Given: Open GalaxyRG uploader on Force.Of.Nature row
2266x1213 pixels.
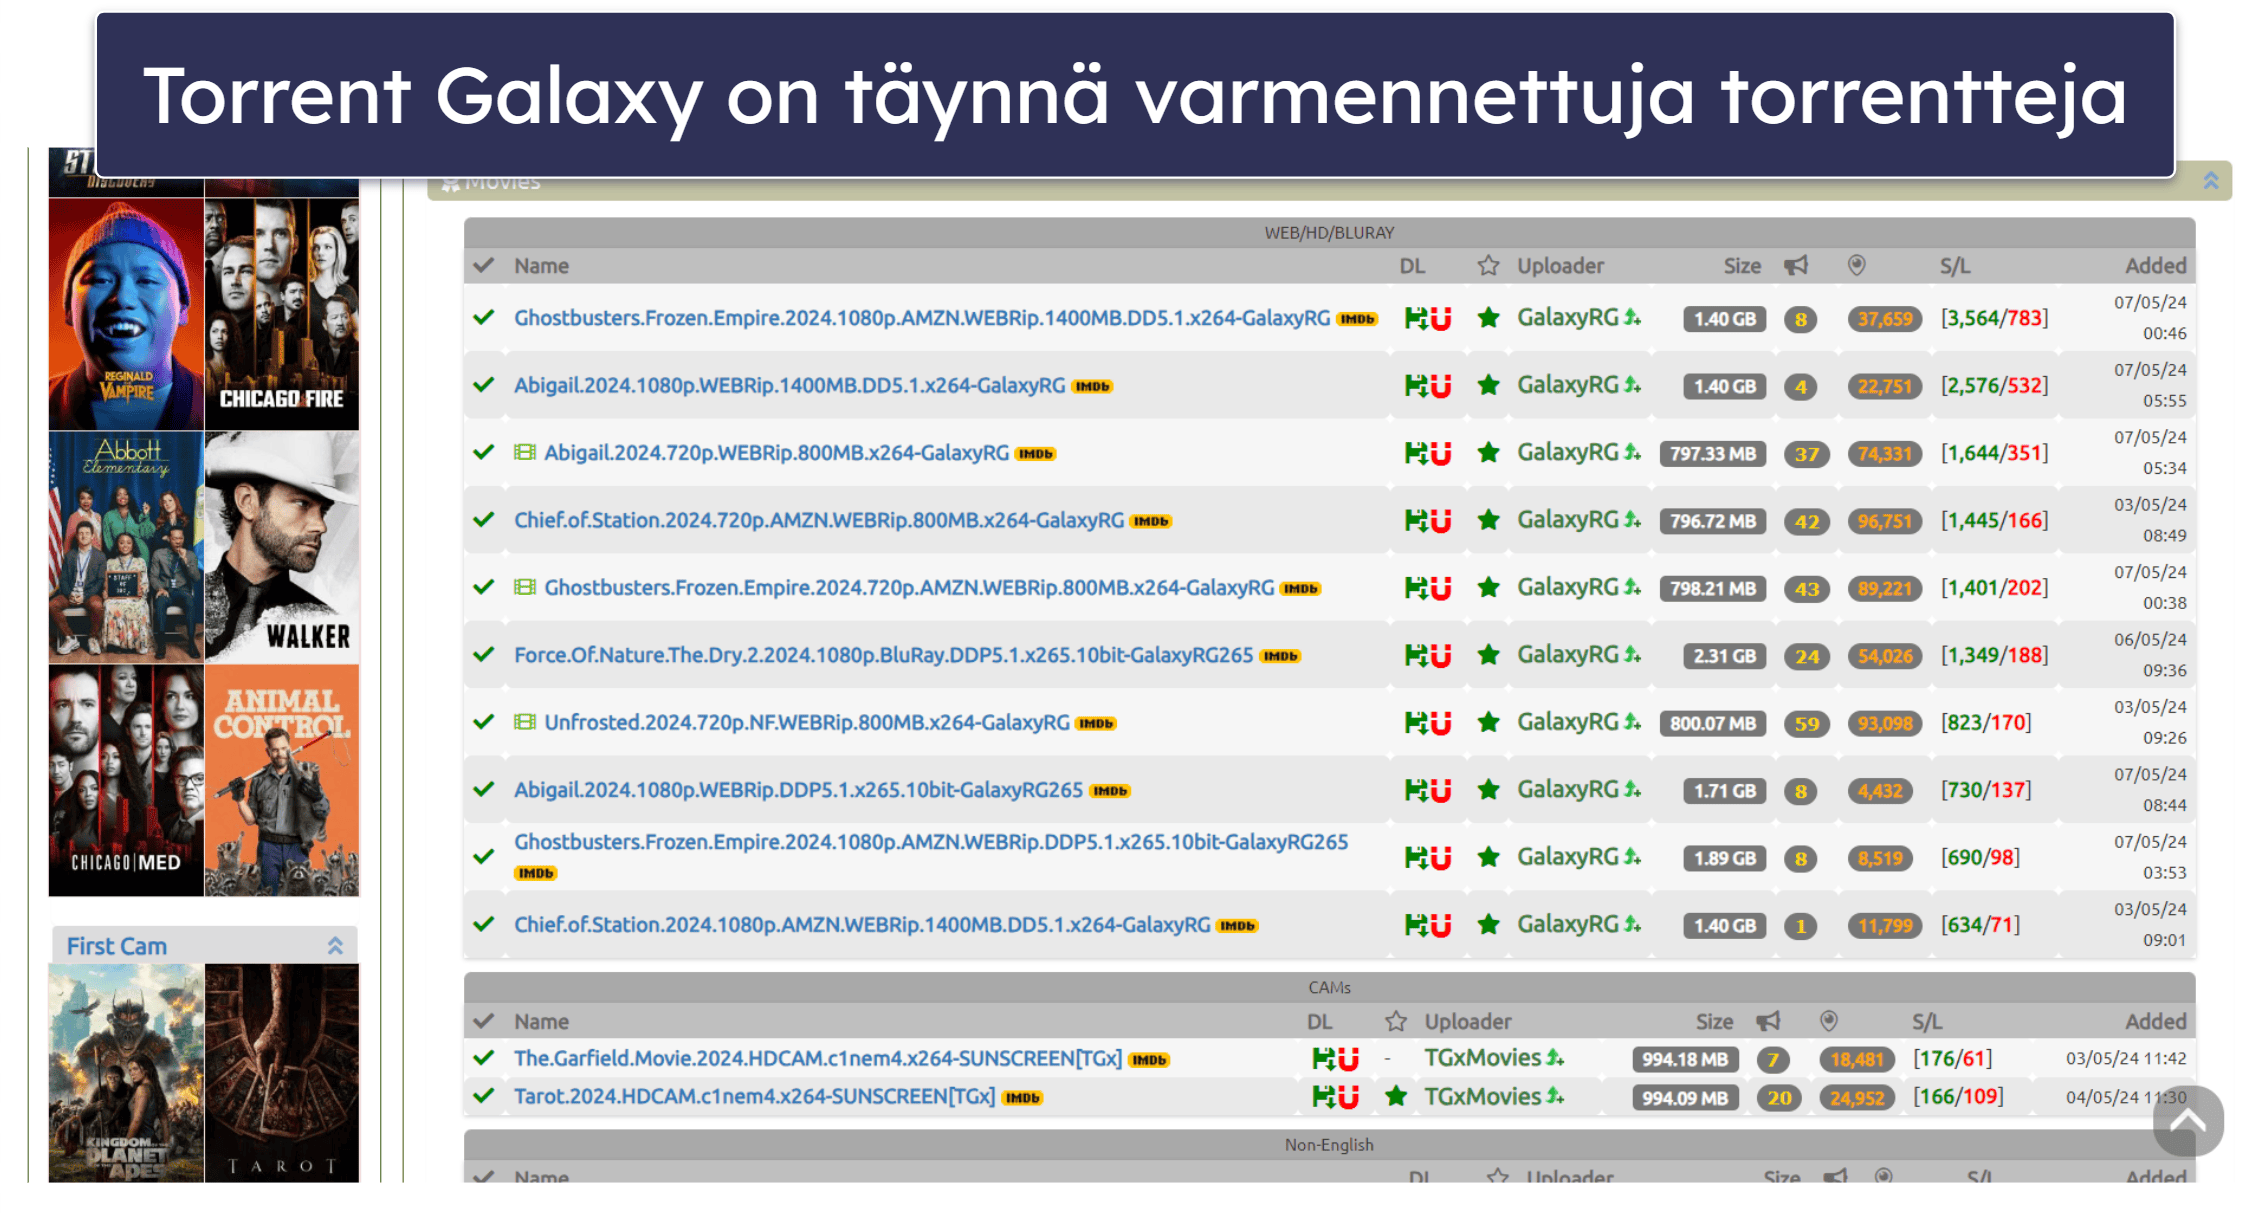Looking at the screenshot, I should coord(1568,655).
